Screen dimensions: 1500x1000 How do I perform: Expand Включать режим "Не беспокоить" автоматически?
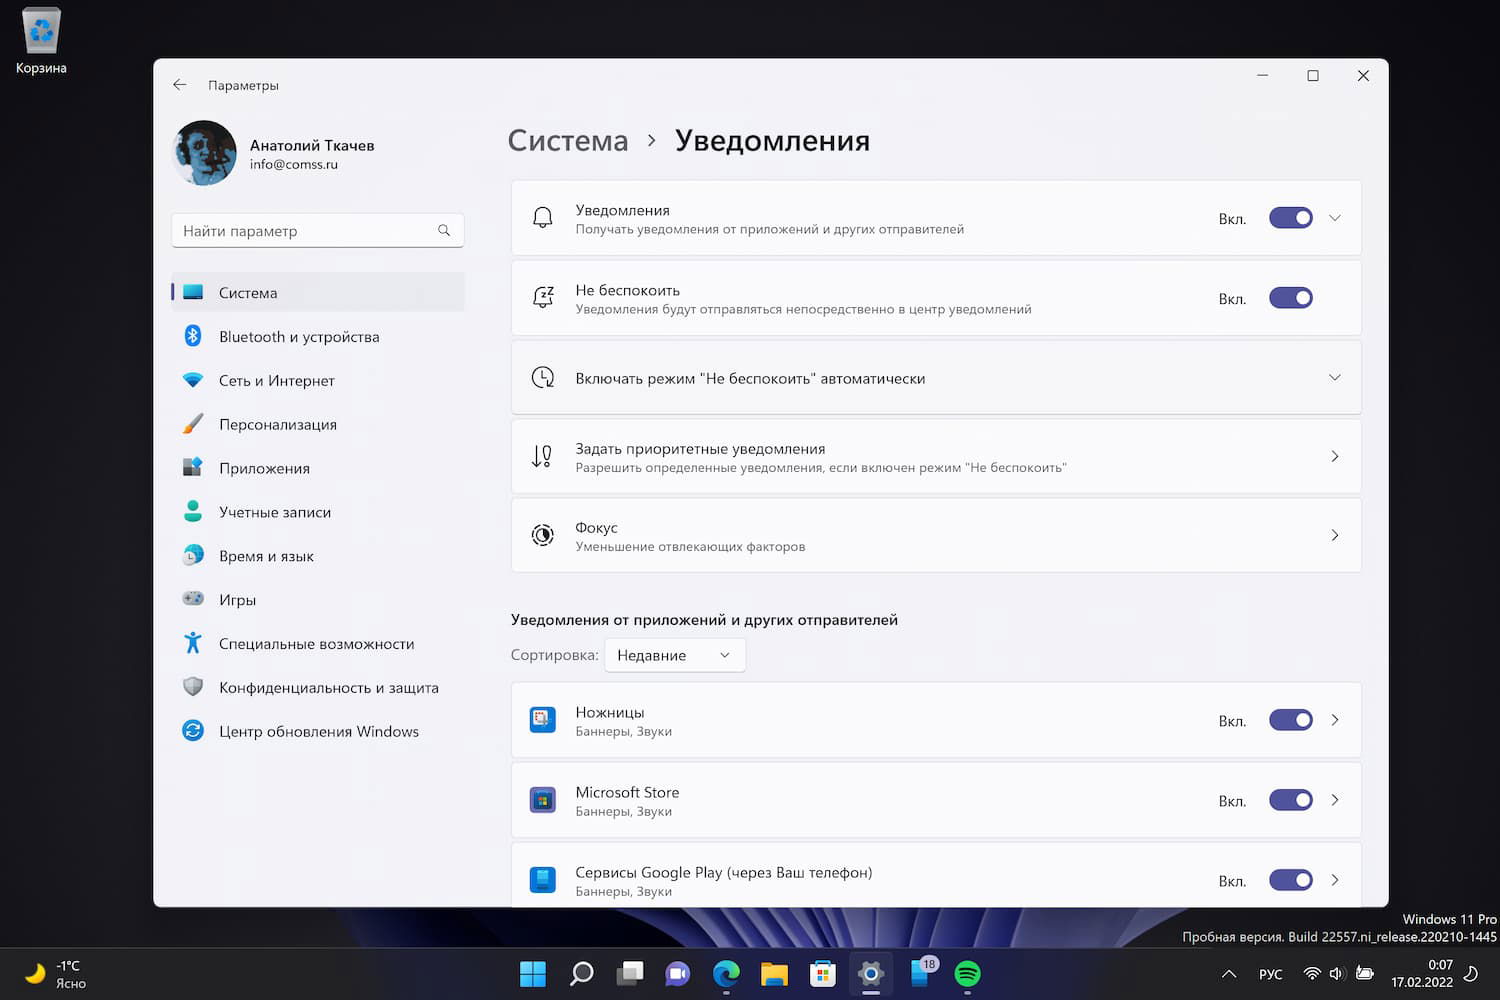pyautogui.click(x=1335, y=377)
